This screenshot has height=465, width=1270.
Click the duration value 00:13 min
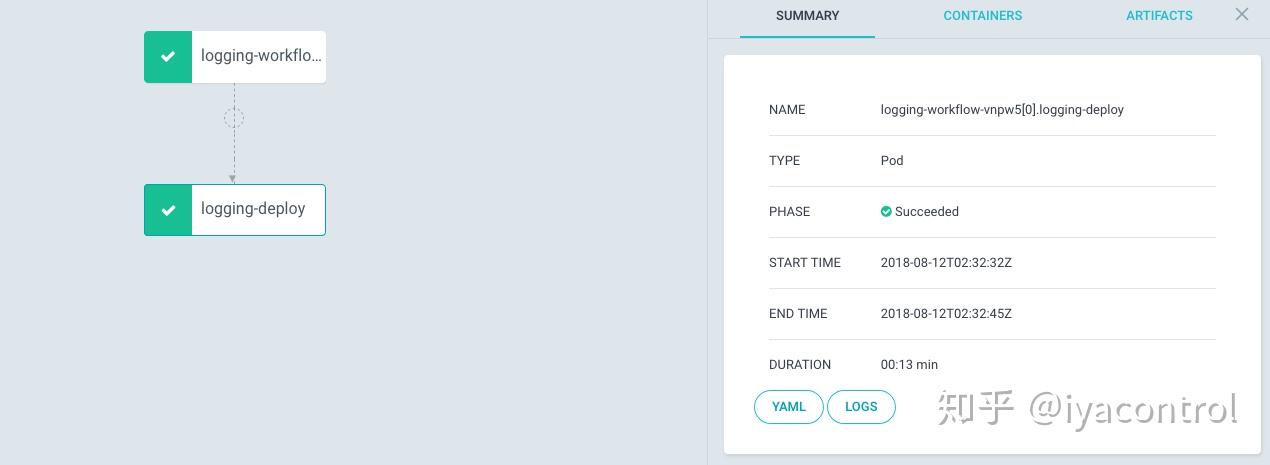(x=909, y=365)
